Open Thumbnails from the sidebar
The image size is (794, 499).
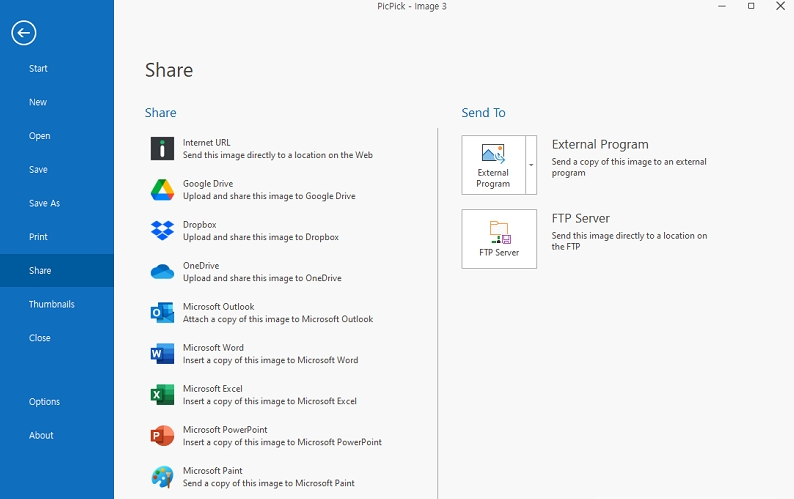pyautogui.click(x=51, y=304)
